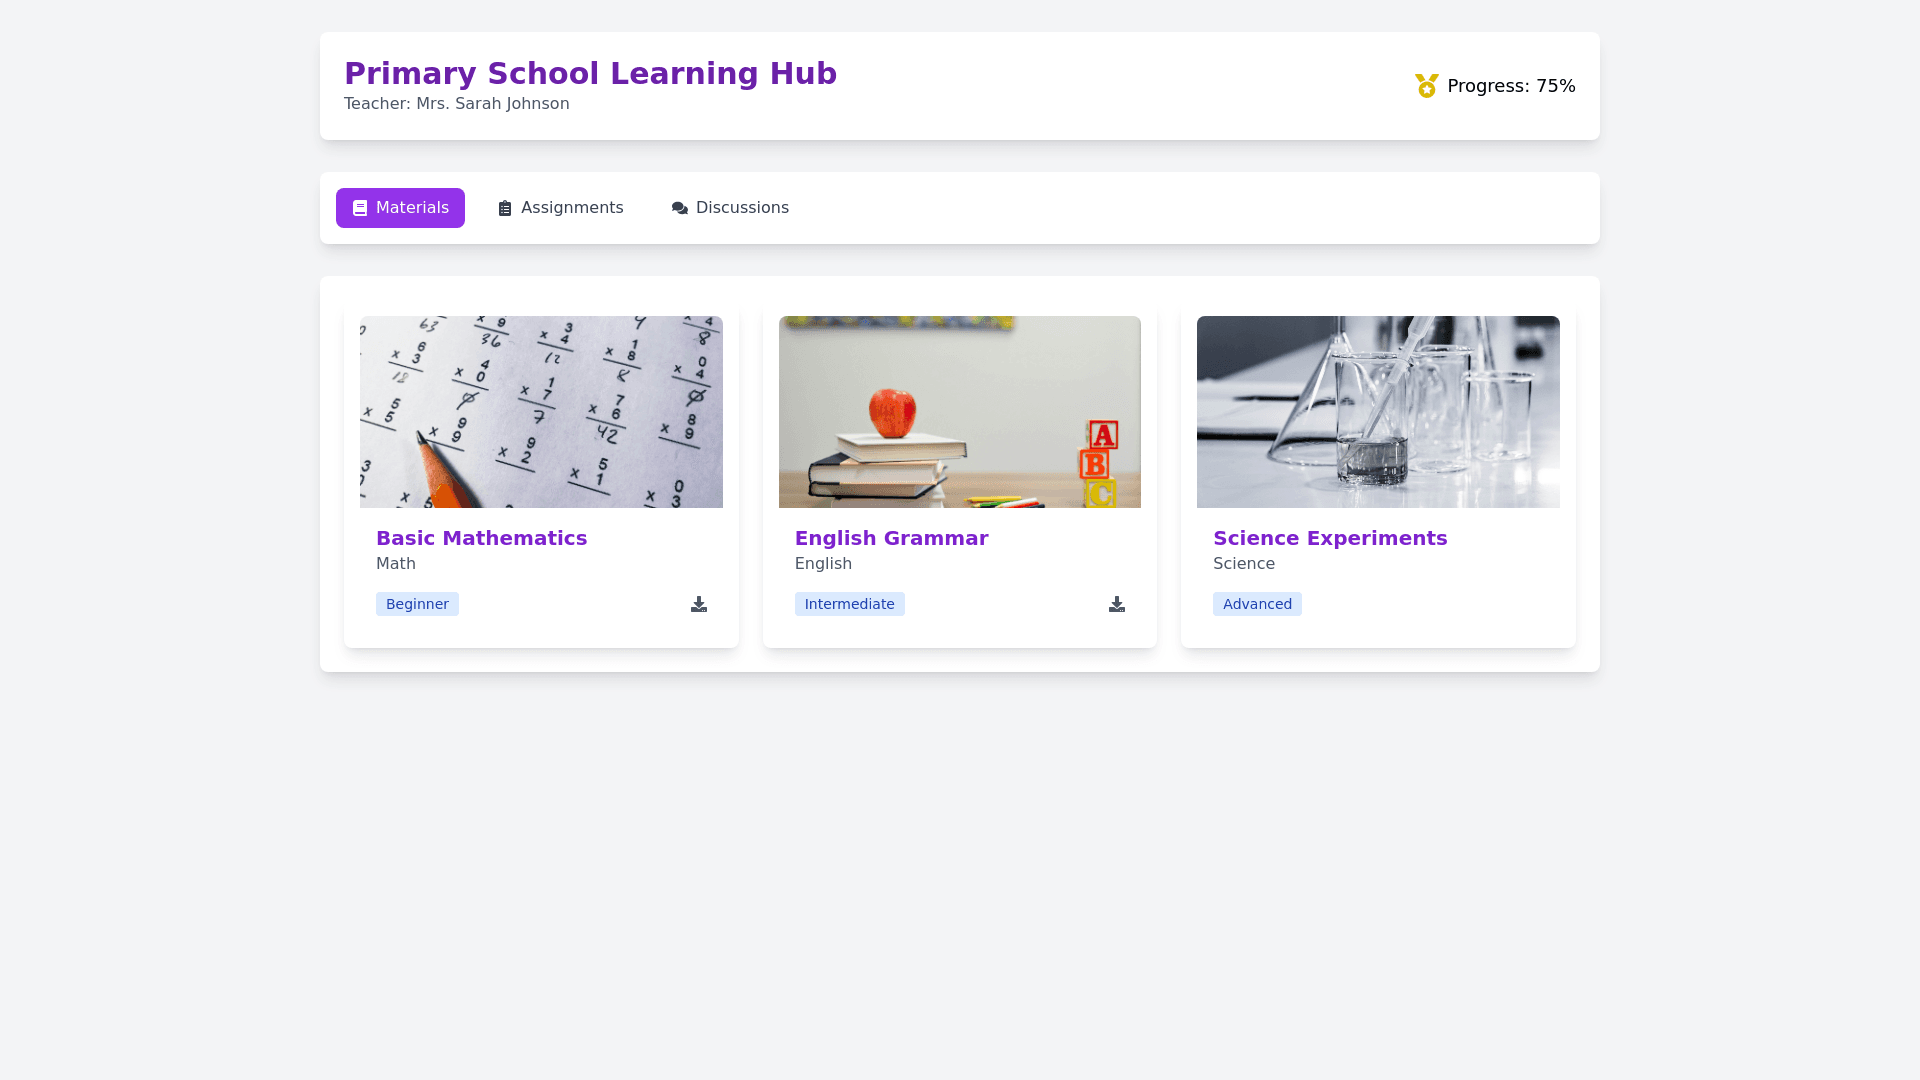The width and height of the screenshot is (1920, 1080).
Task: Click the math worksheet thumbnail image
Action: click(541, 412)
